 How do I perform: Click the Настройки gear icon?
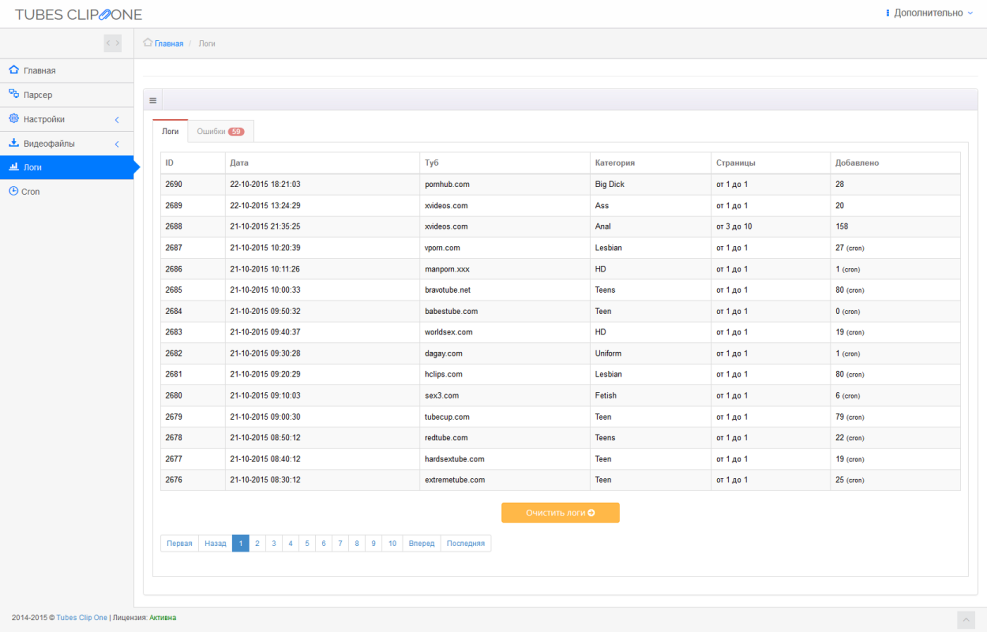(x=15, y=118)
